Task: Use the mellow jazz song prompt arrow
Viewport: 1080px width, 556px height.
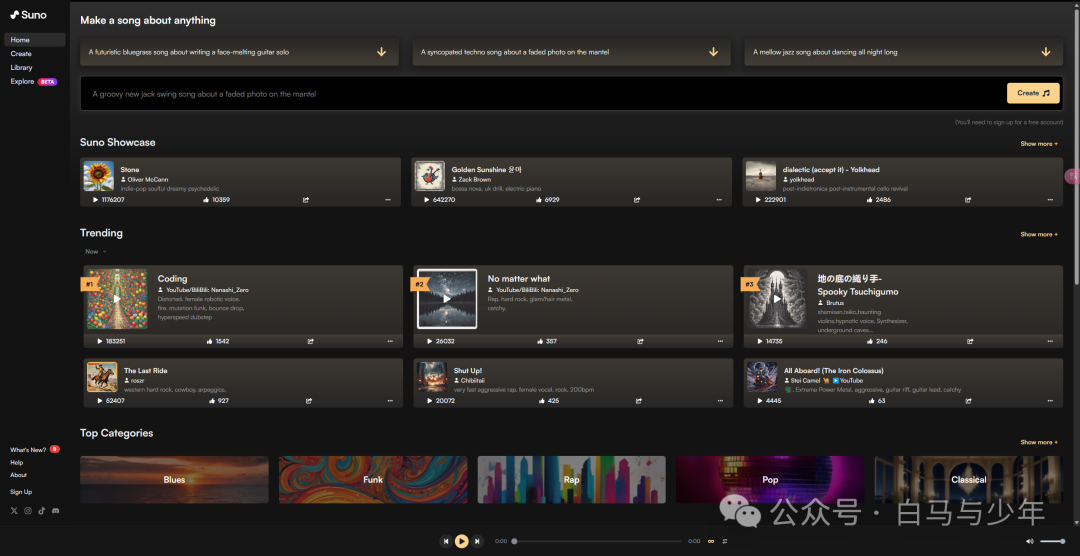Action: pos(1045,52)
